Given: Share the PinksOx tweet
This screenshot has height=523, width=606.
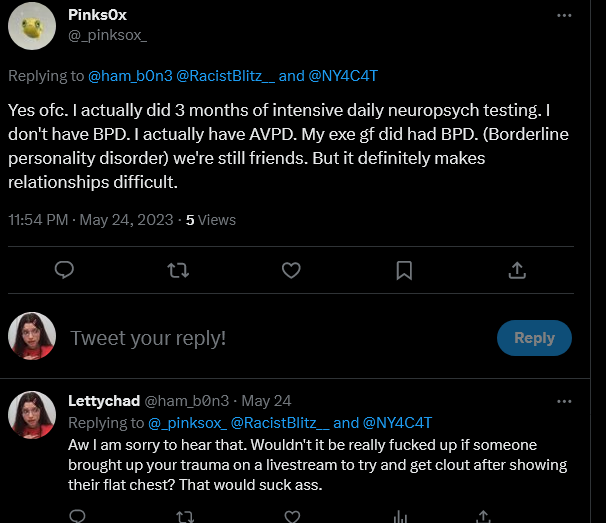Looking at the screenshot, I should (x=517, y=270).
